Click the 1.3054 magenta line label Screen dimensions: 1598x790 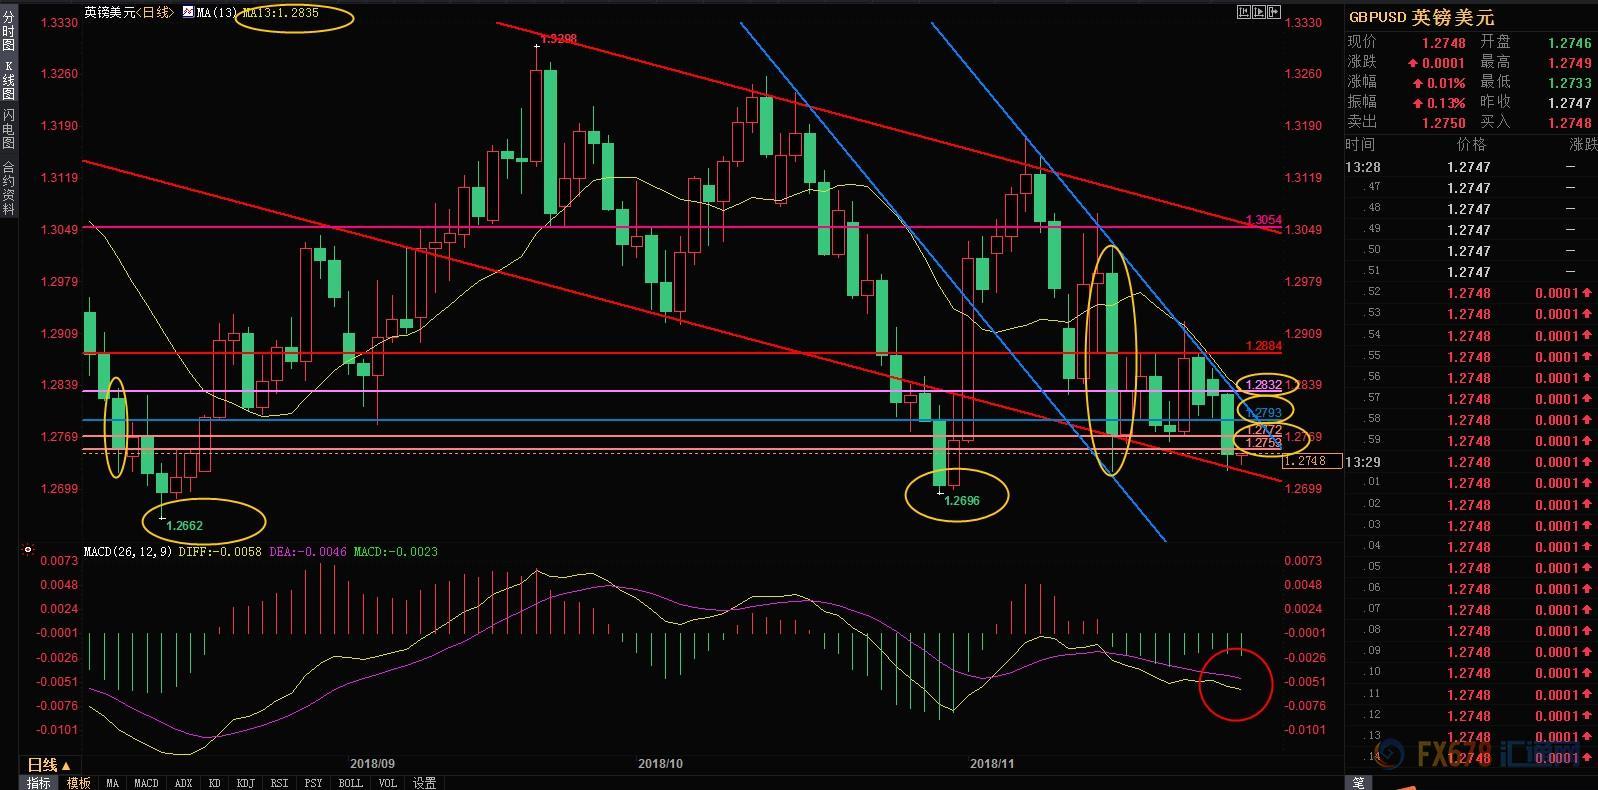[1263, 220]
